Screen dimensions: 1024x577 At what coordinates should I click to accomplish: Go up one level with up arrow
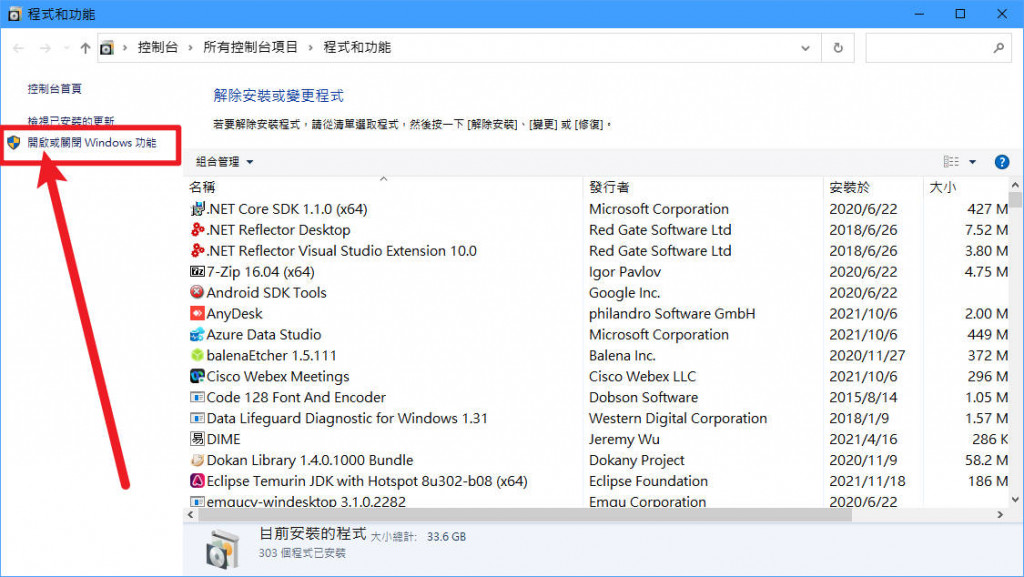pyautogui.click(x=85, y=48)
